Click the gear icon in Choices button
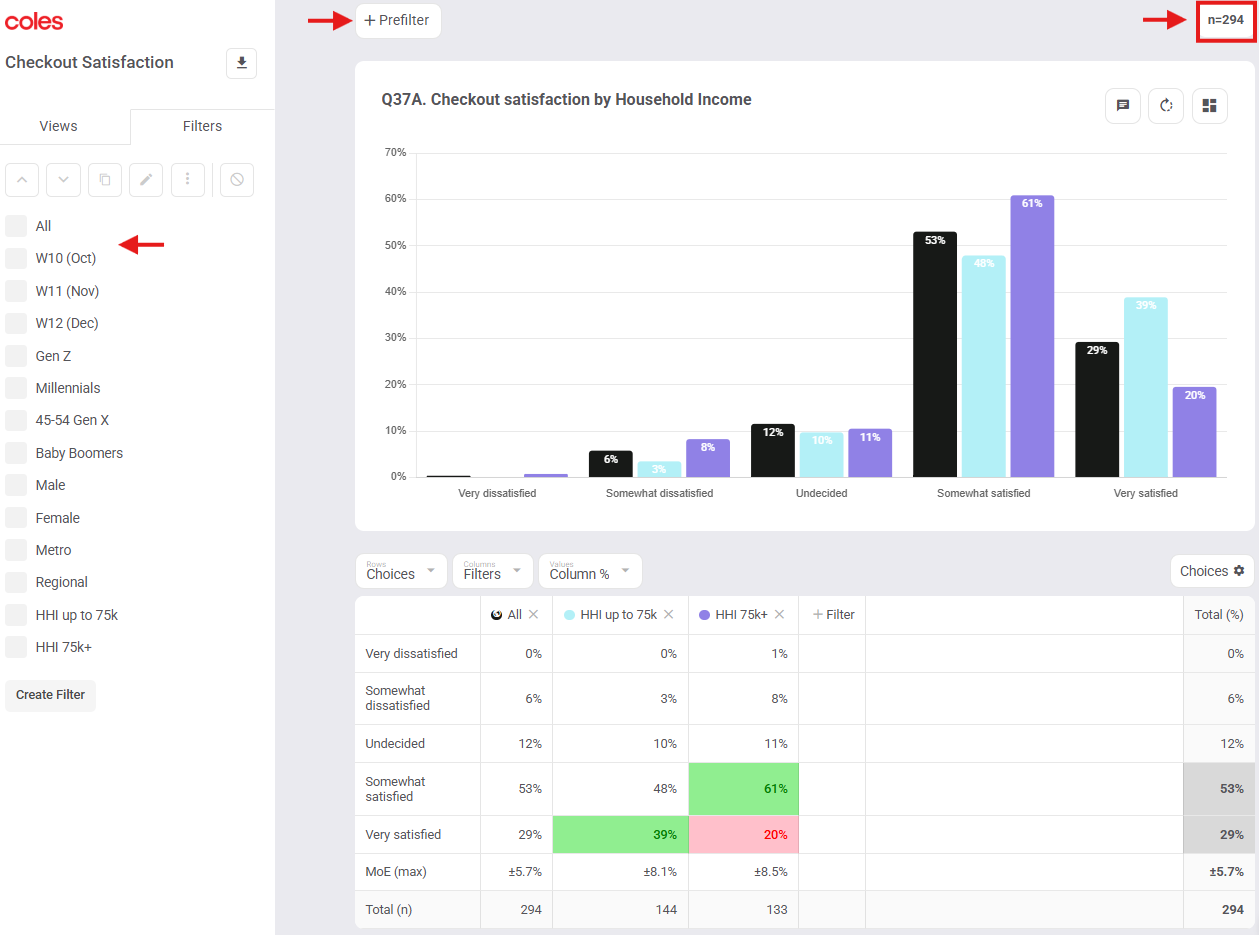1259x935 pixels. pyautogui.click(x=1239, y=571)
